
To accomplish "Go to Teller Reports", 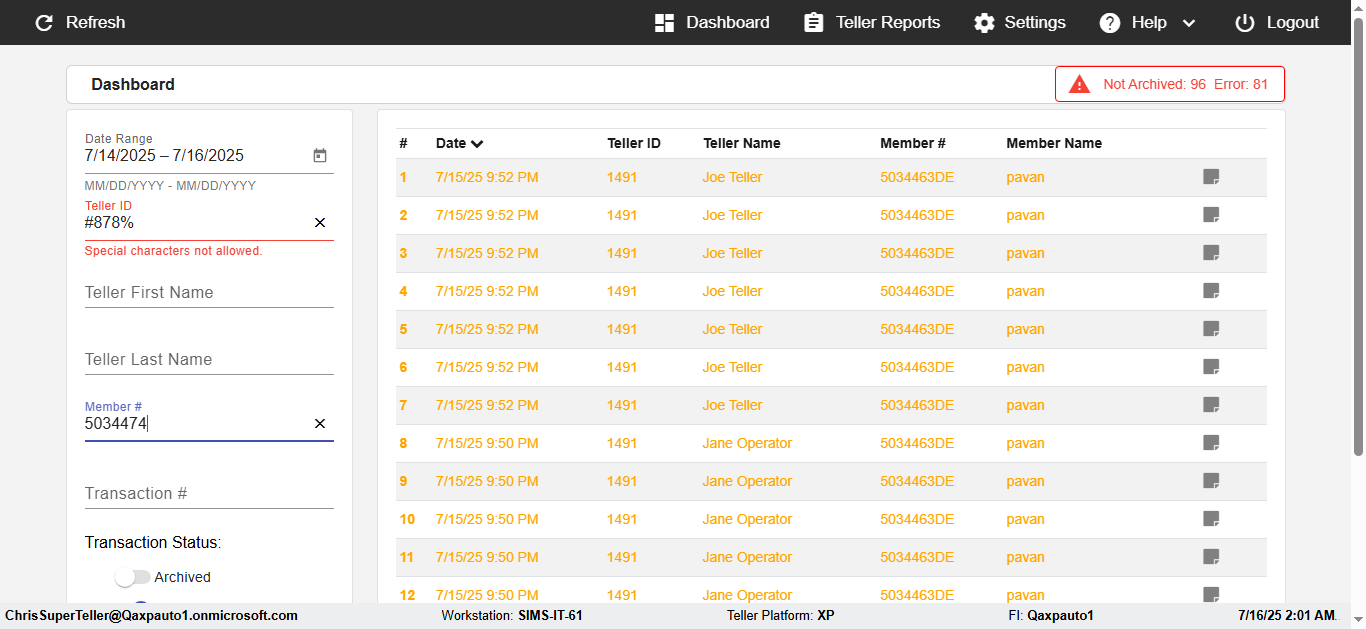I will click(872, 22).
